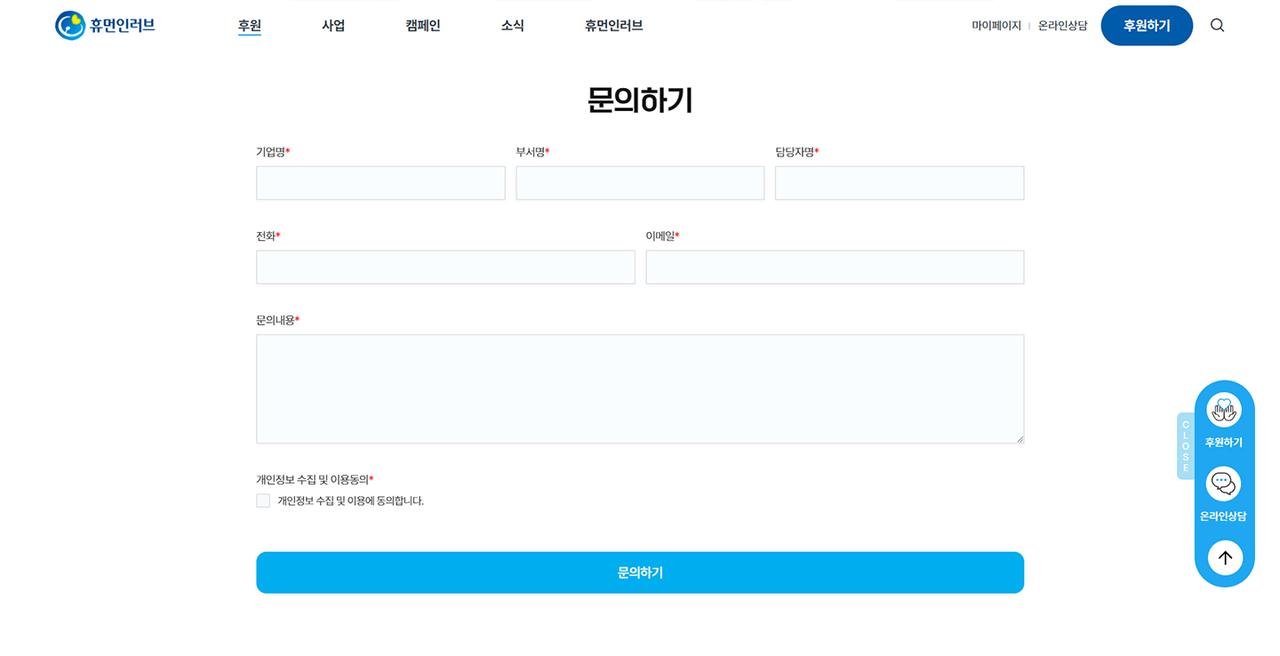Click inside the 문의내용 text area

(640, 389)
